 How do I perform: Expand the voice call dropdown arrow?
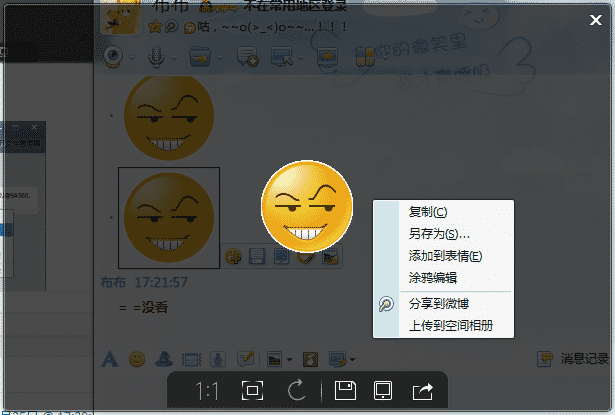(x=175, y=58)
